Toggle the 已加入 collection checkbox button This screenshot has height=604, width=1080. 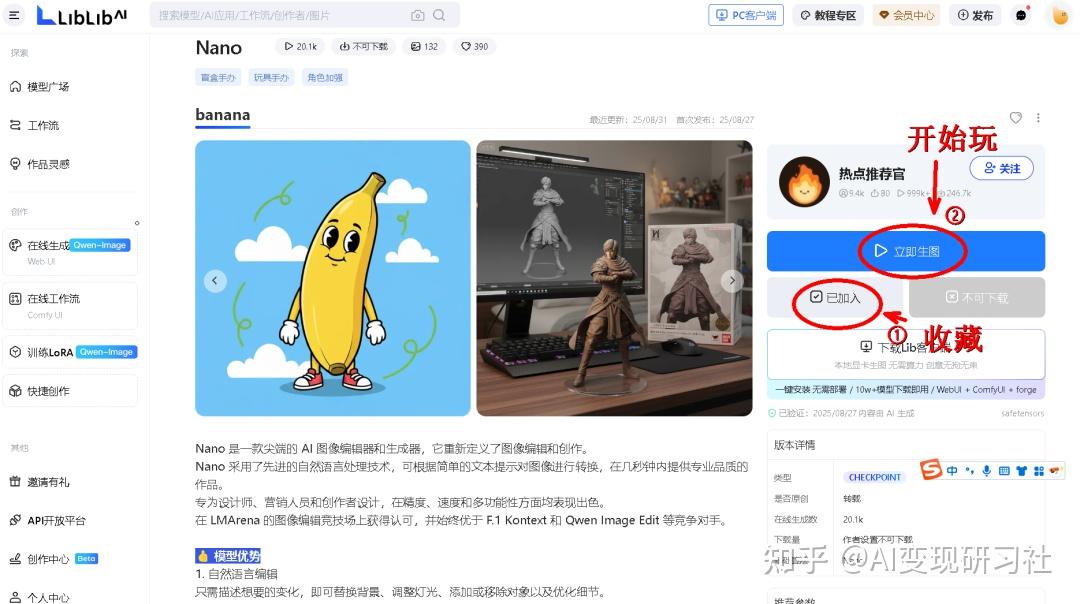click(834, 298)
